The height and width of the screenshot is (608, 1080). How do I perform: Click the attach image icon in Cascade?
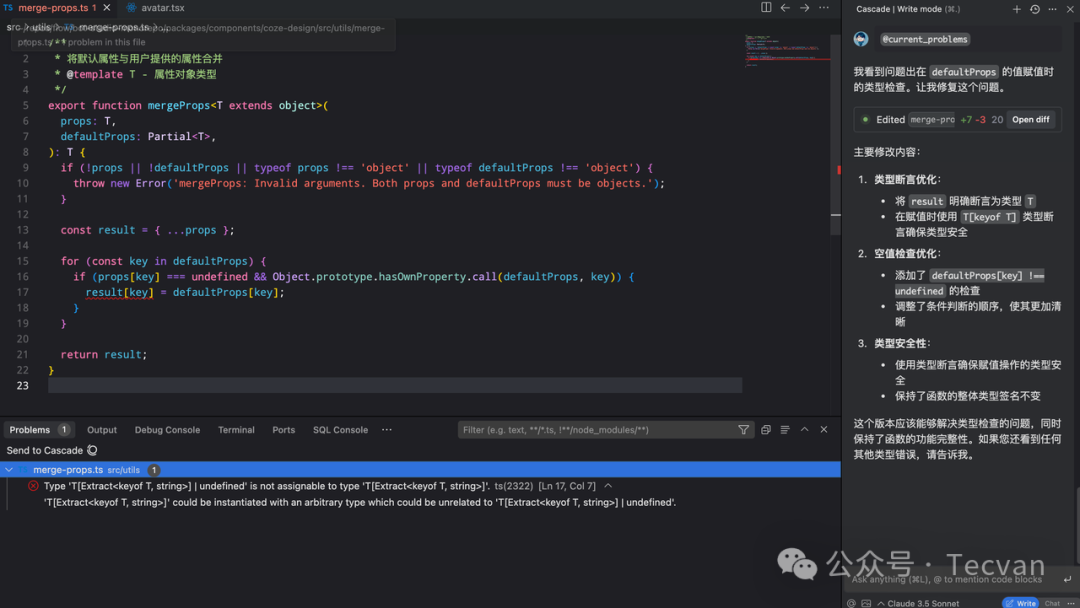point(866,603)
